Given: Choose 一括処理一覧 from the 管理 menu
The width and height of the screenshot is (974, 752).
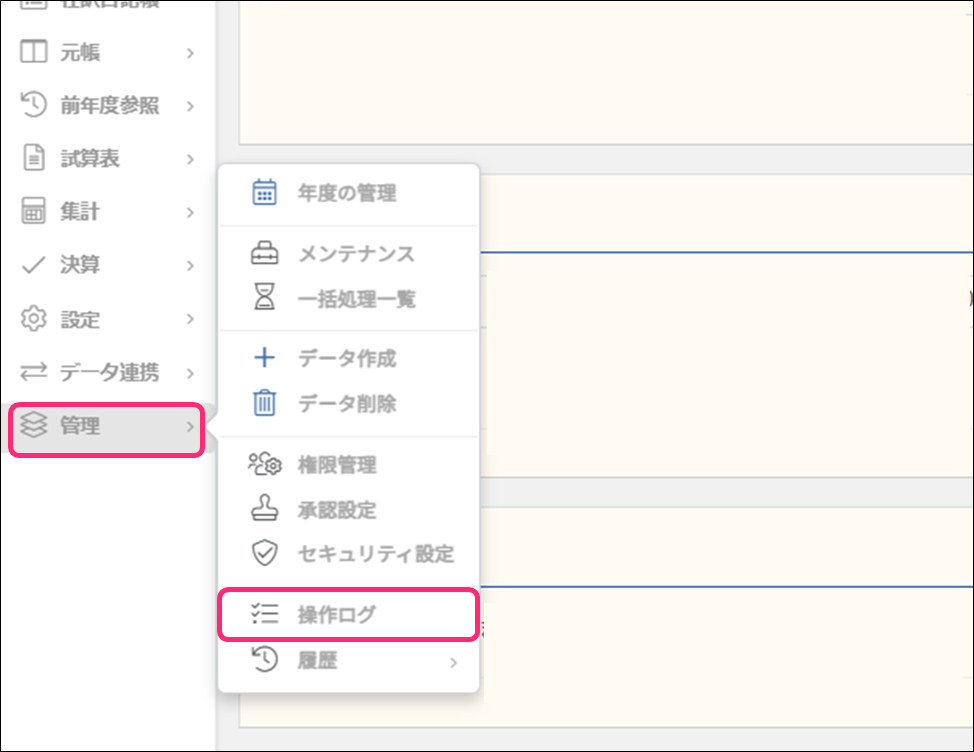Looking at the screenshot, I should [x=356, y=298].
